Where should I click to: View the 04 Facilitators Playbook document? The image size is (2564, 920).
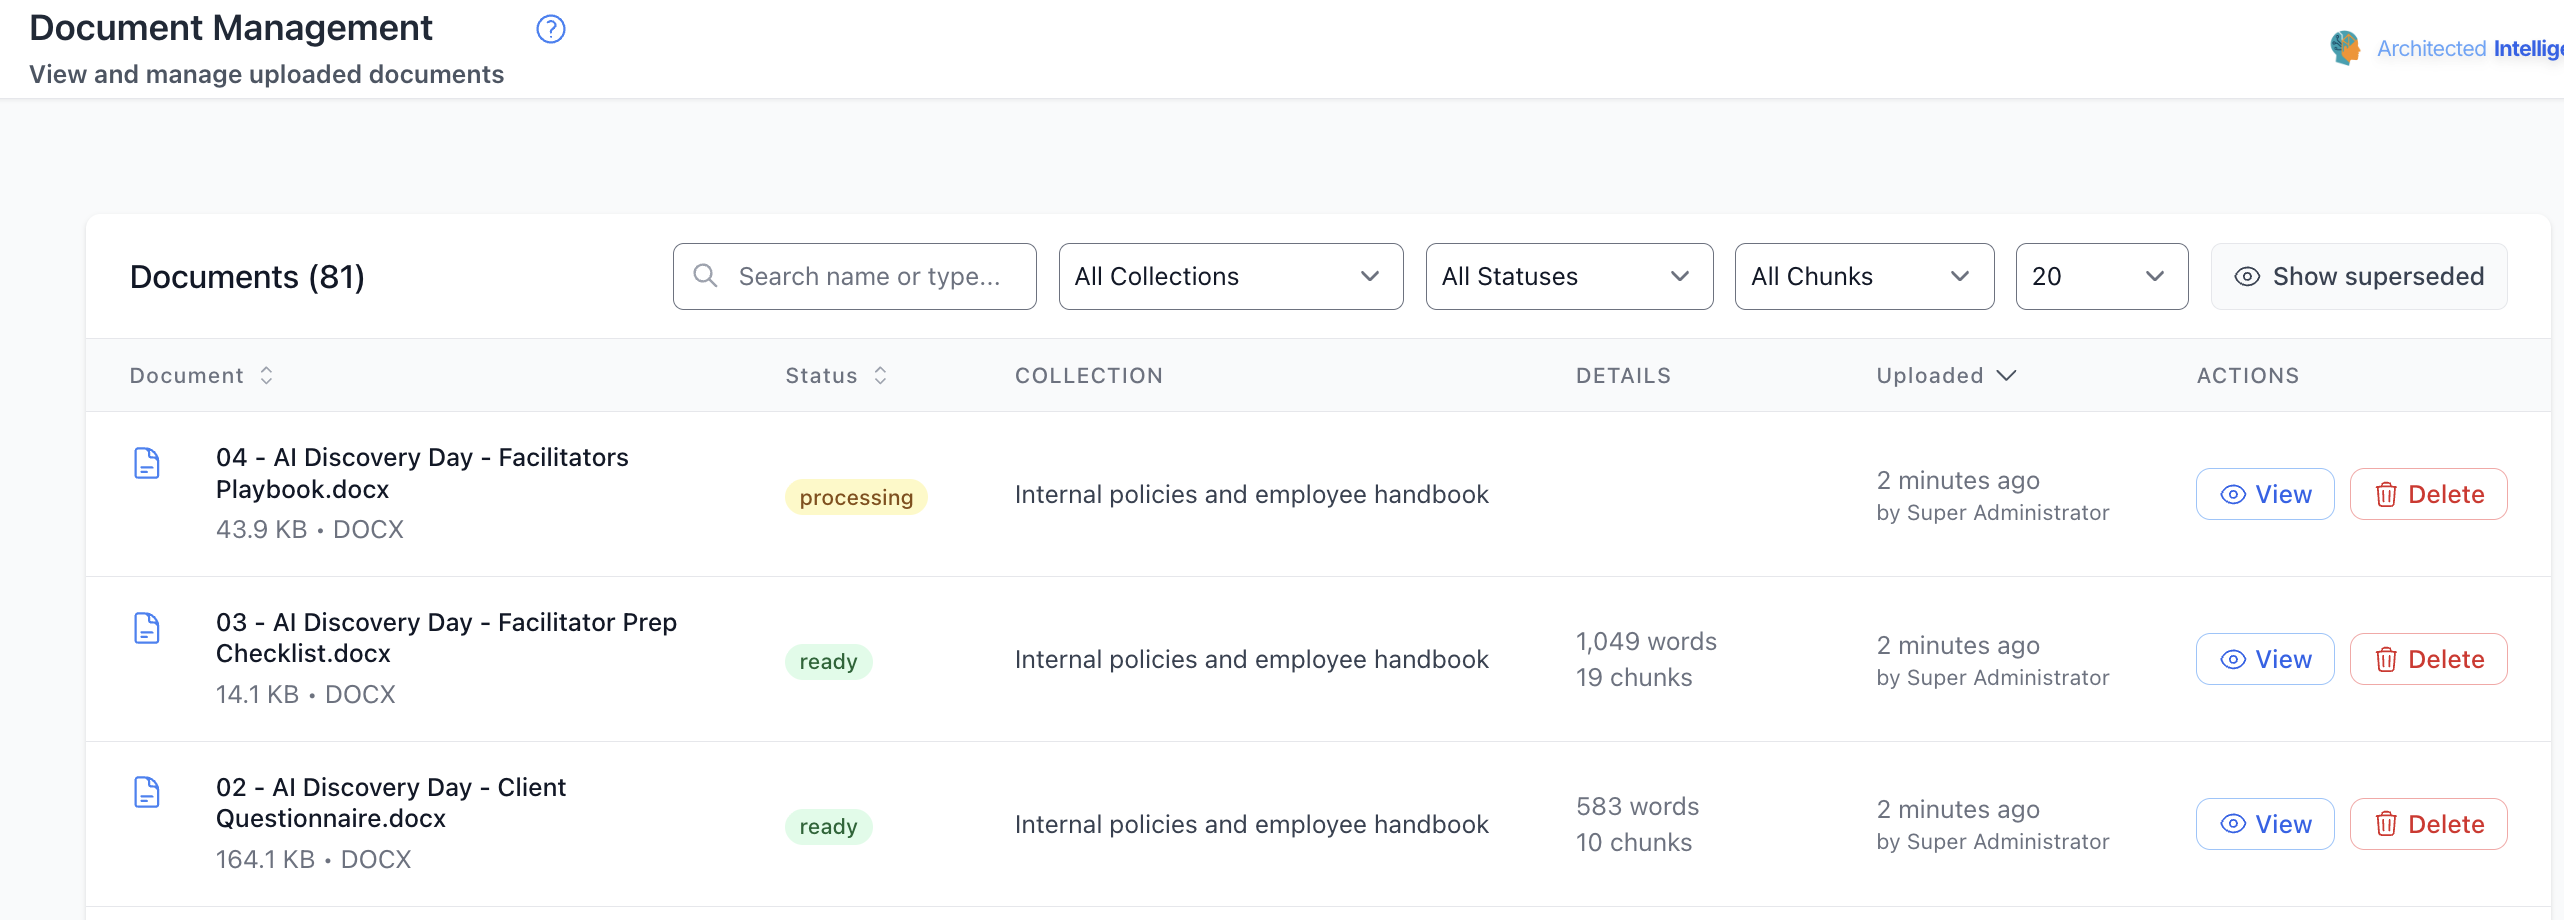coord(2265,494)
